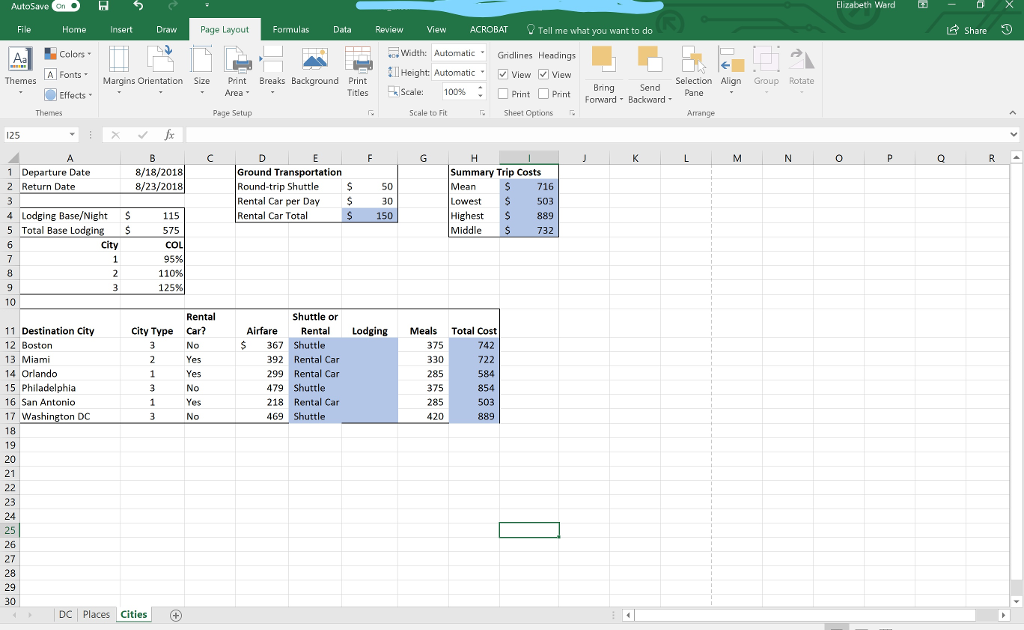Undo the last action

[138, 6]
